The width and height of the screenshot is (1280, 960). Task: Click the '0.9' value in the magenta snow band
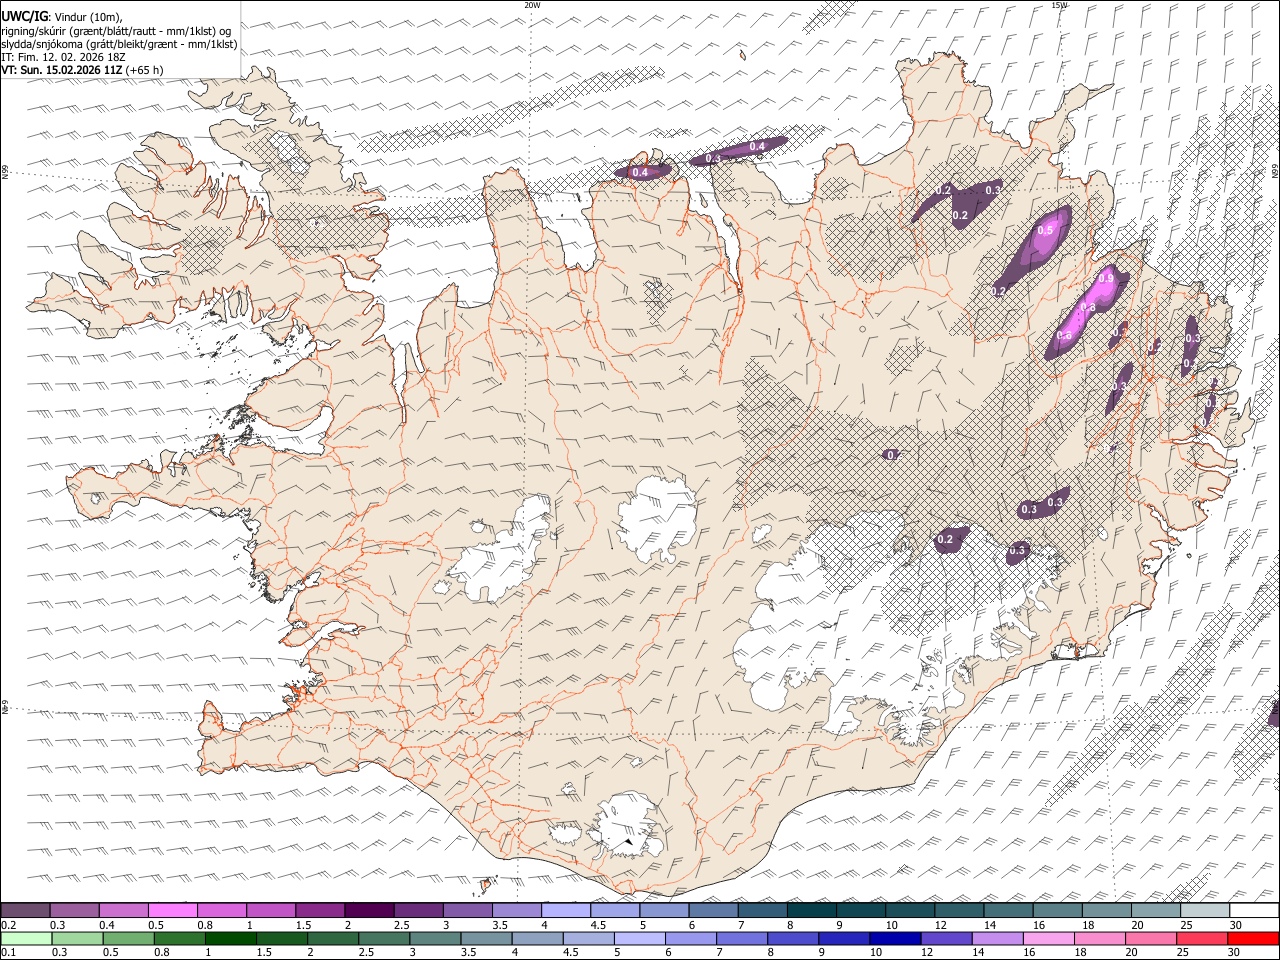click(1106, 278)
